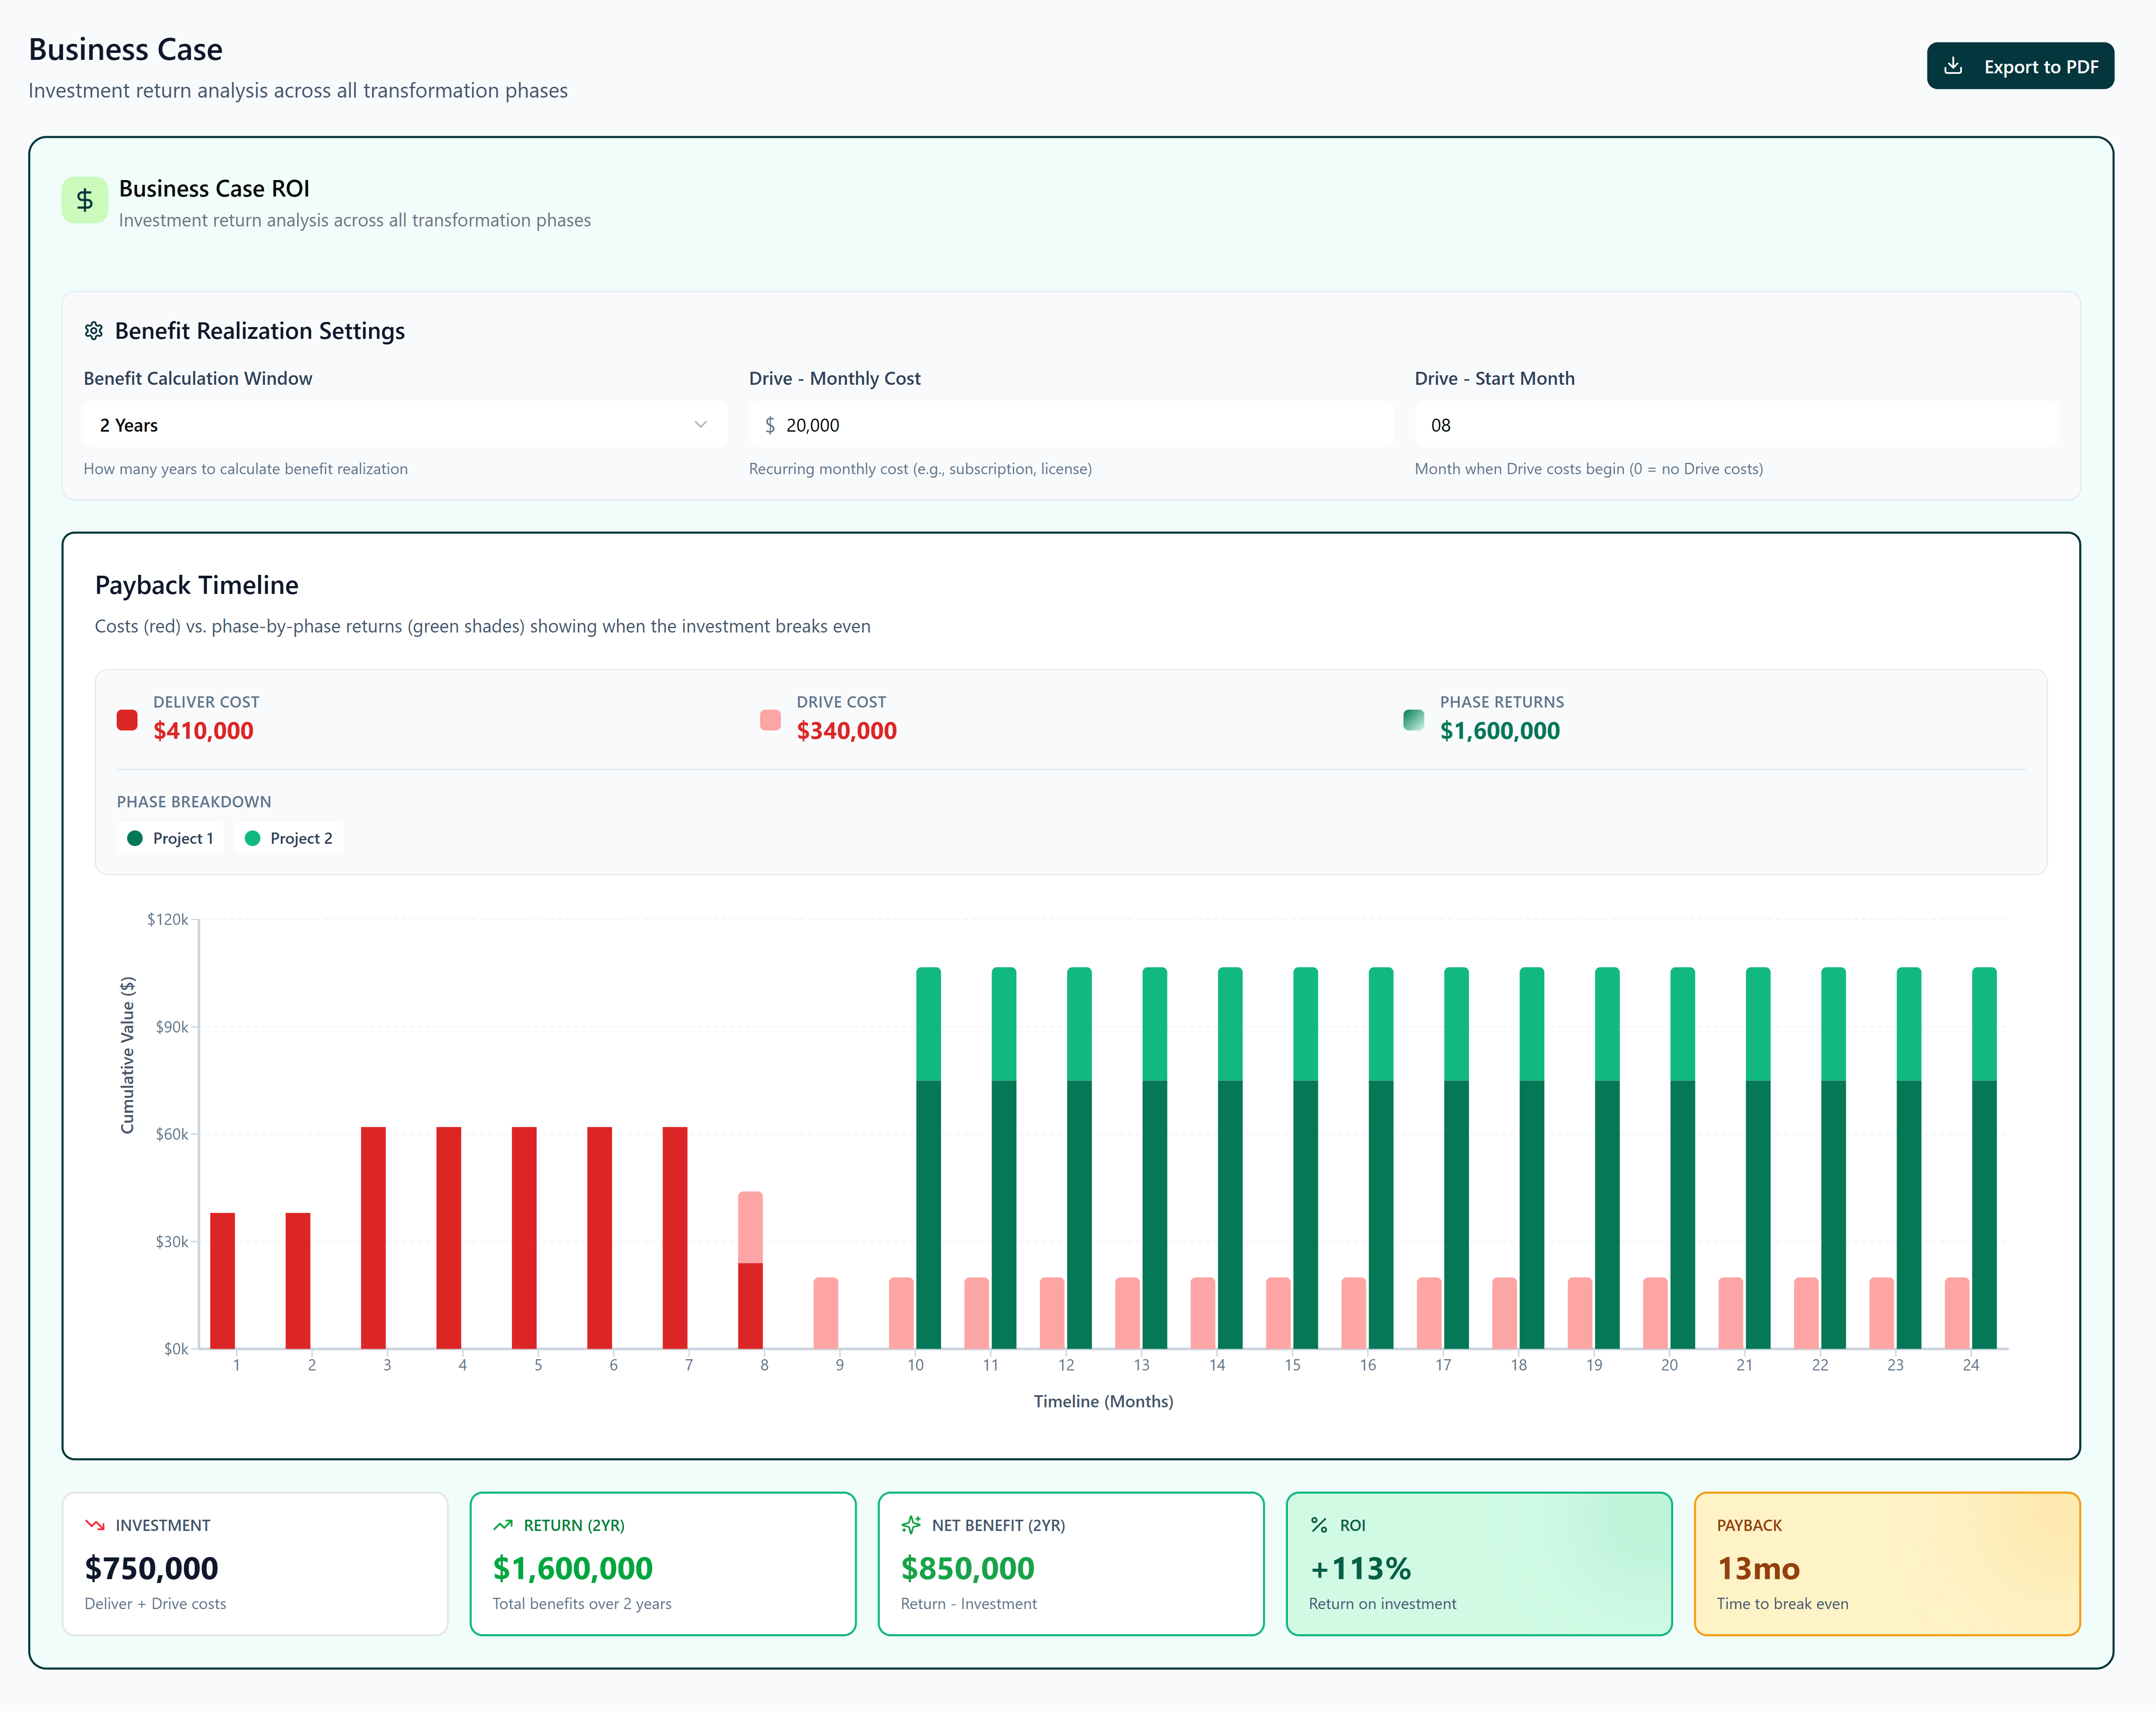2156x1711 pixels.
Task: Click the download icon in the Export button
Action: 1953,66
